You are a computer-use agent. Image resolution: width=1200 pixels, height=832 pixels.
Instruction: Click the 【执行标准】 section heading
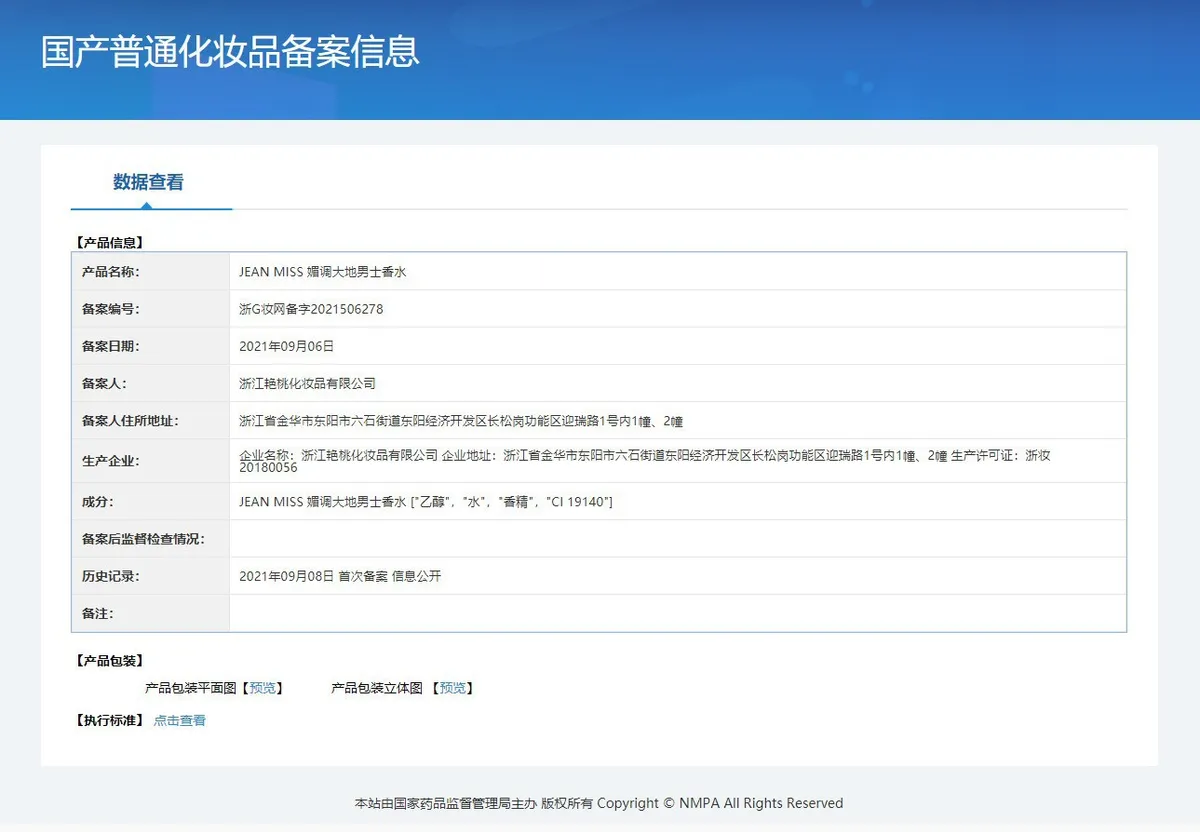click(110, 720)
